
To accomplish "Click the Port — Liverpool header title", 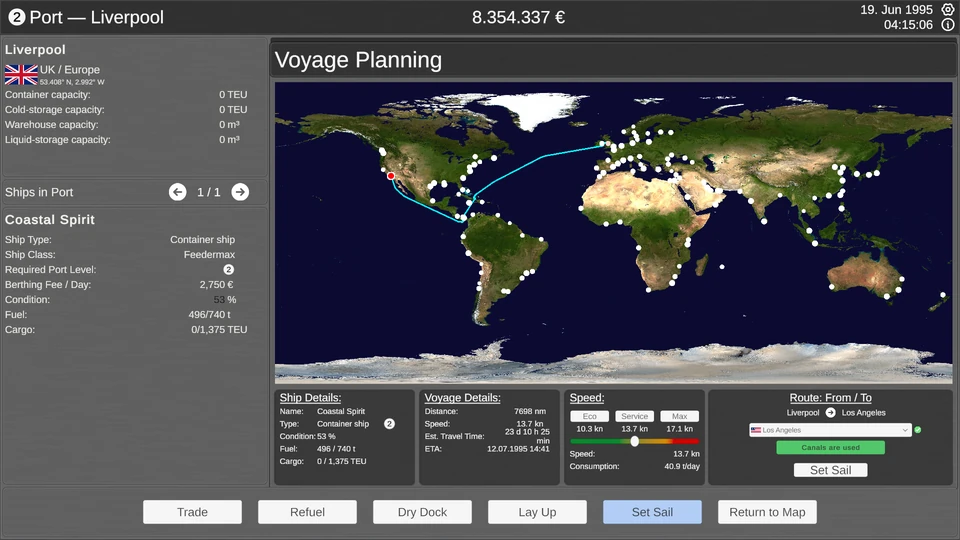I will (x=97, y=17).
